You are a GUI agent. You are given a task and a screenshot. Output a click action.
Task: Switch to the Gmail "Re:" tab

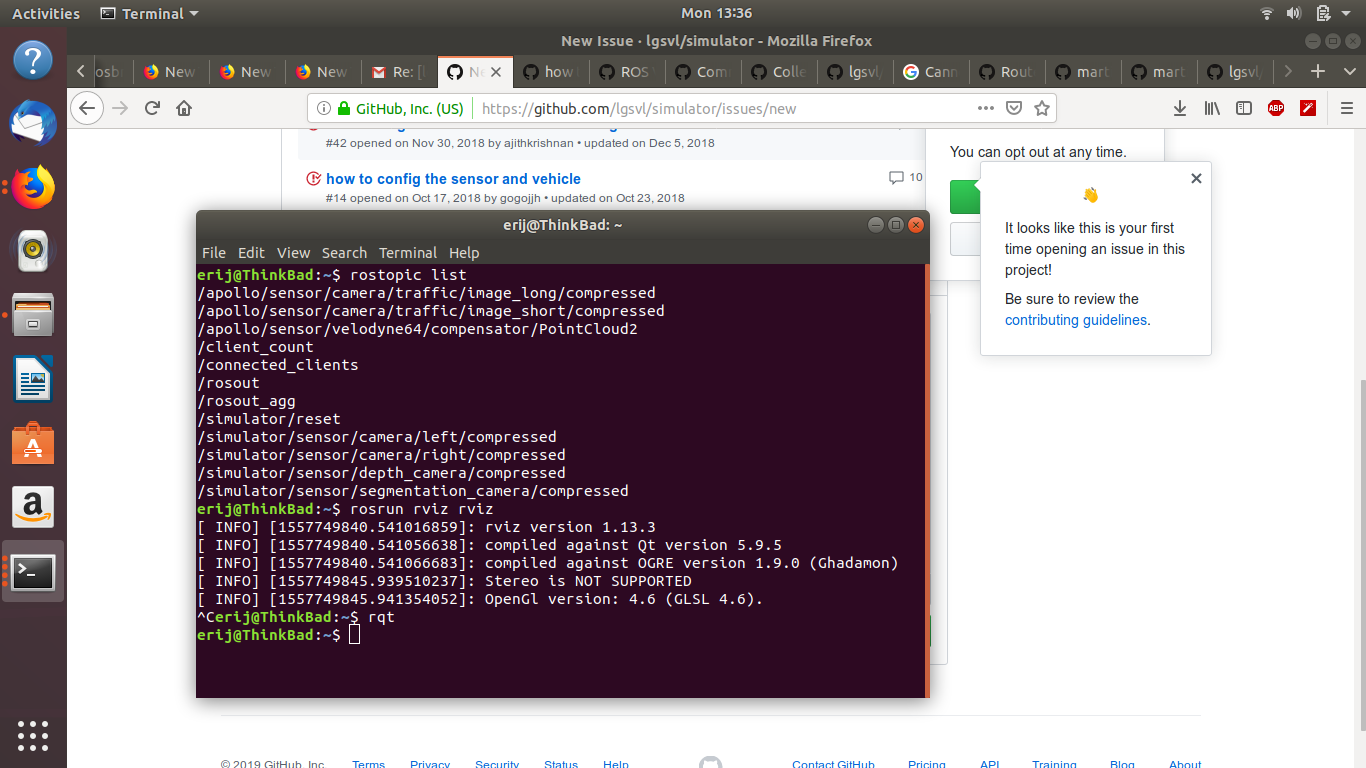pyautogui.click(x=399, y=72)
